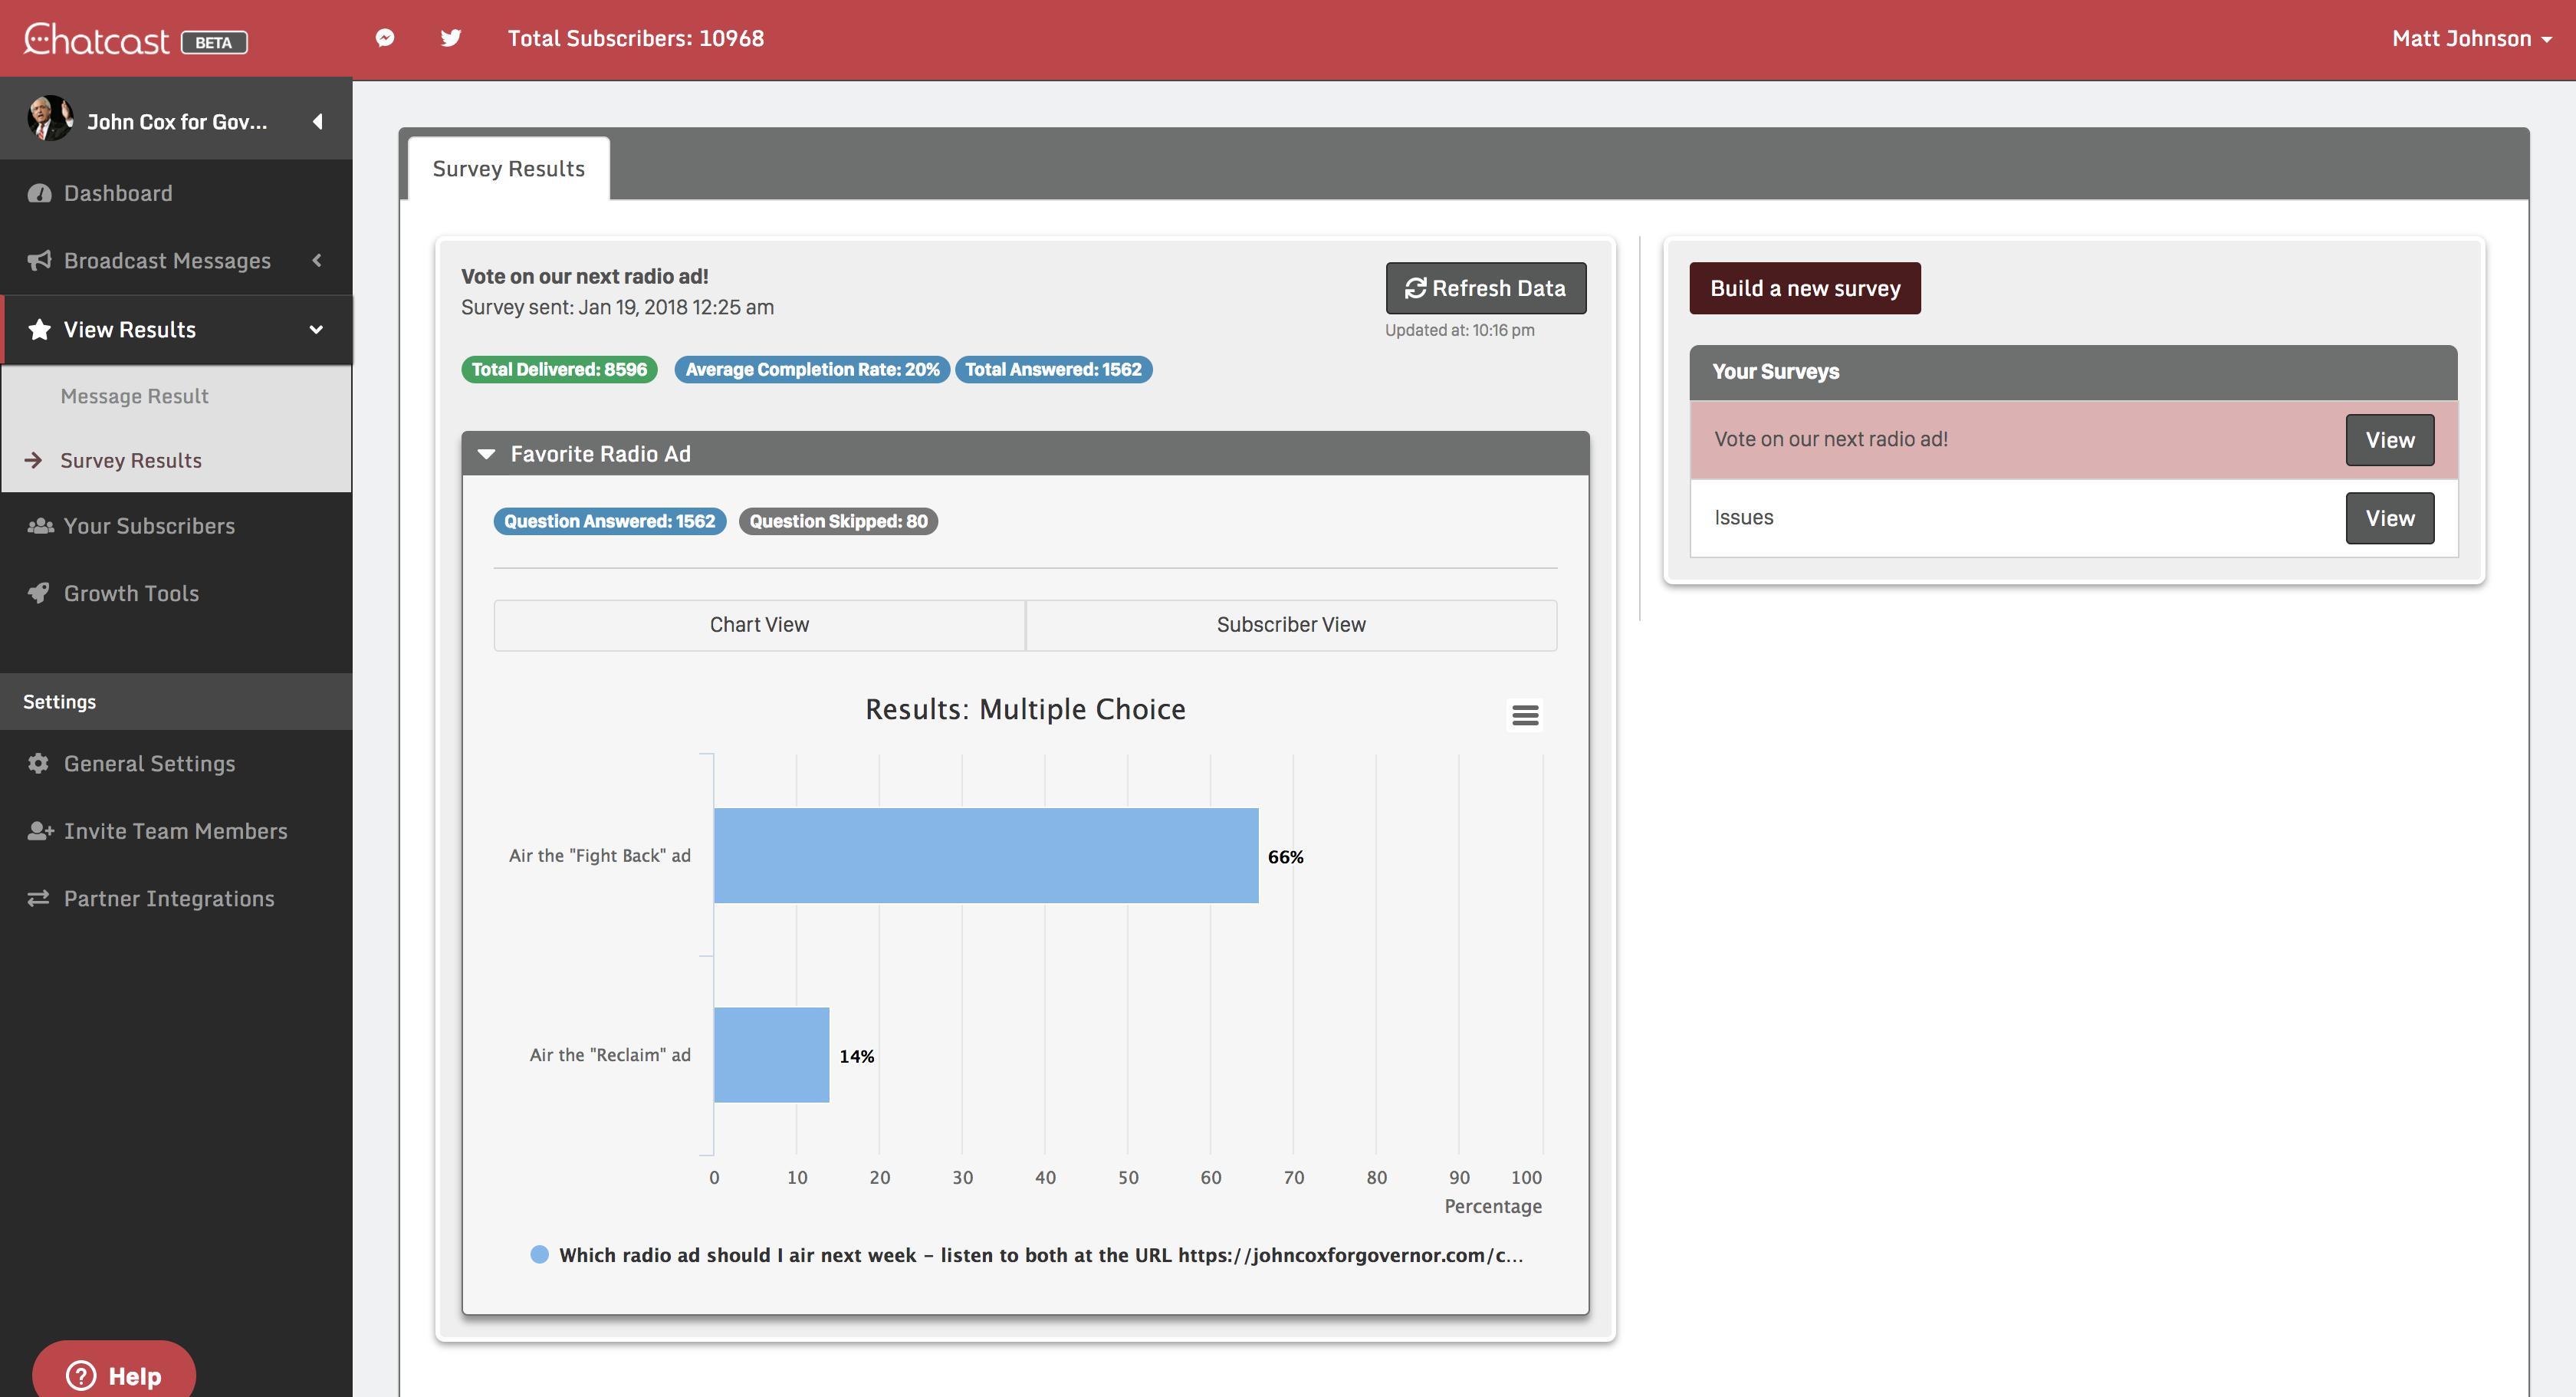Image resolution: width=2576 pixels, height=1397 pixels.
Task: Open Message Result in sidebar
Action: pos(134,396)
